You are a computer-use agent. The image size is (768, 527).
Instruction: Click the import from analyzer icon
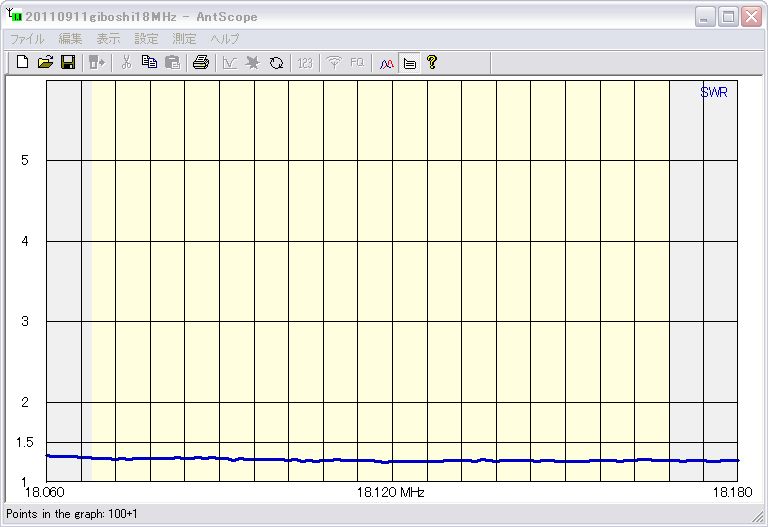tap(97, 62)
